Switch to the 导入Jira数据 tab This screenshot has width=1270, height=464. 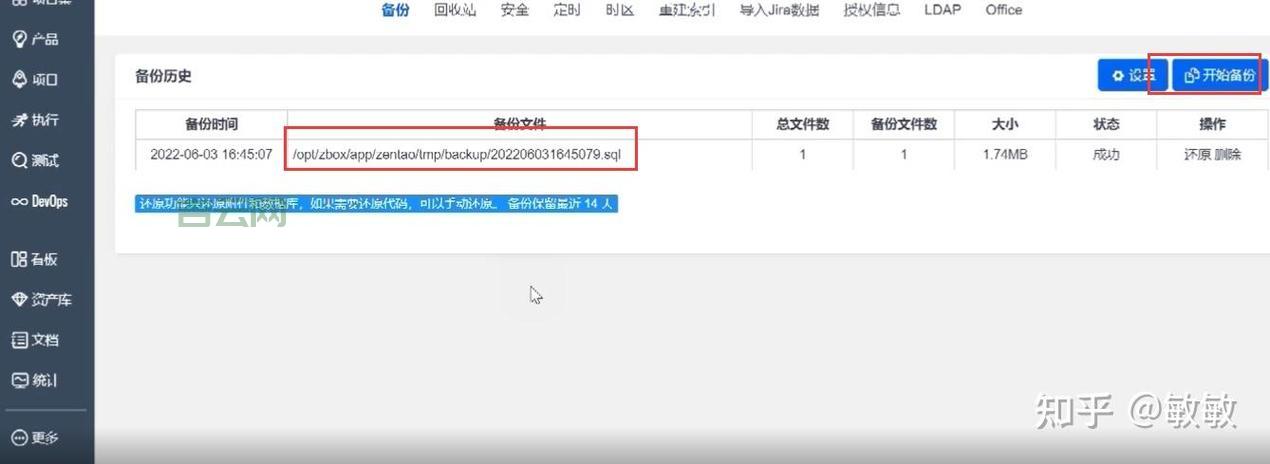[x=779, y=10]
